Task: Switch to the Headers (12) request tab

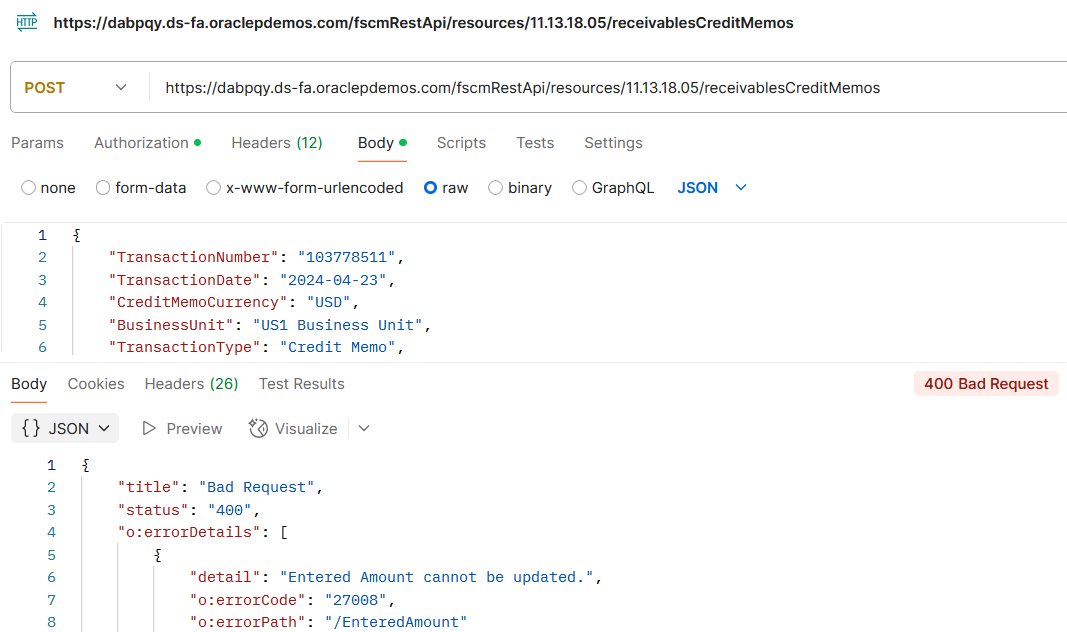Action: tap(276, 143)
